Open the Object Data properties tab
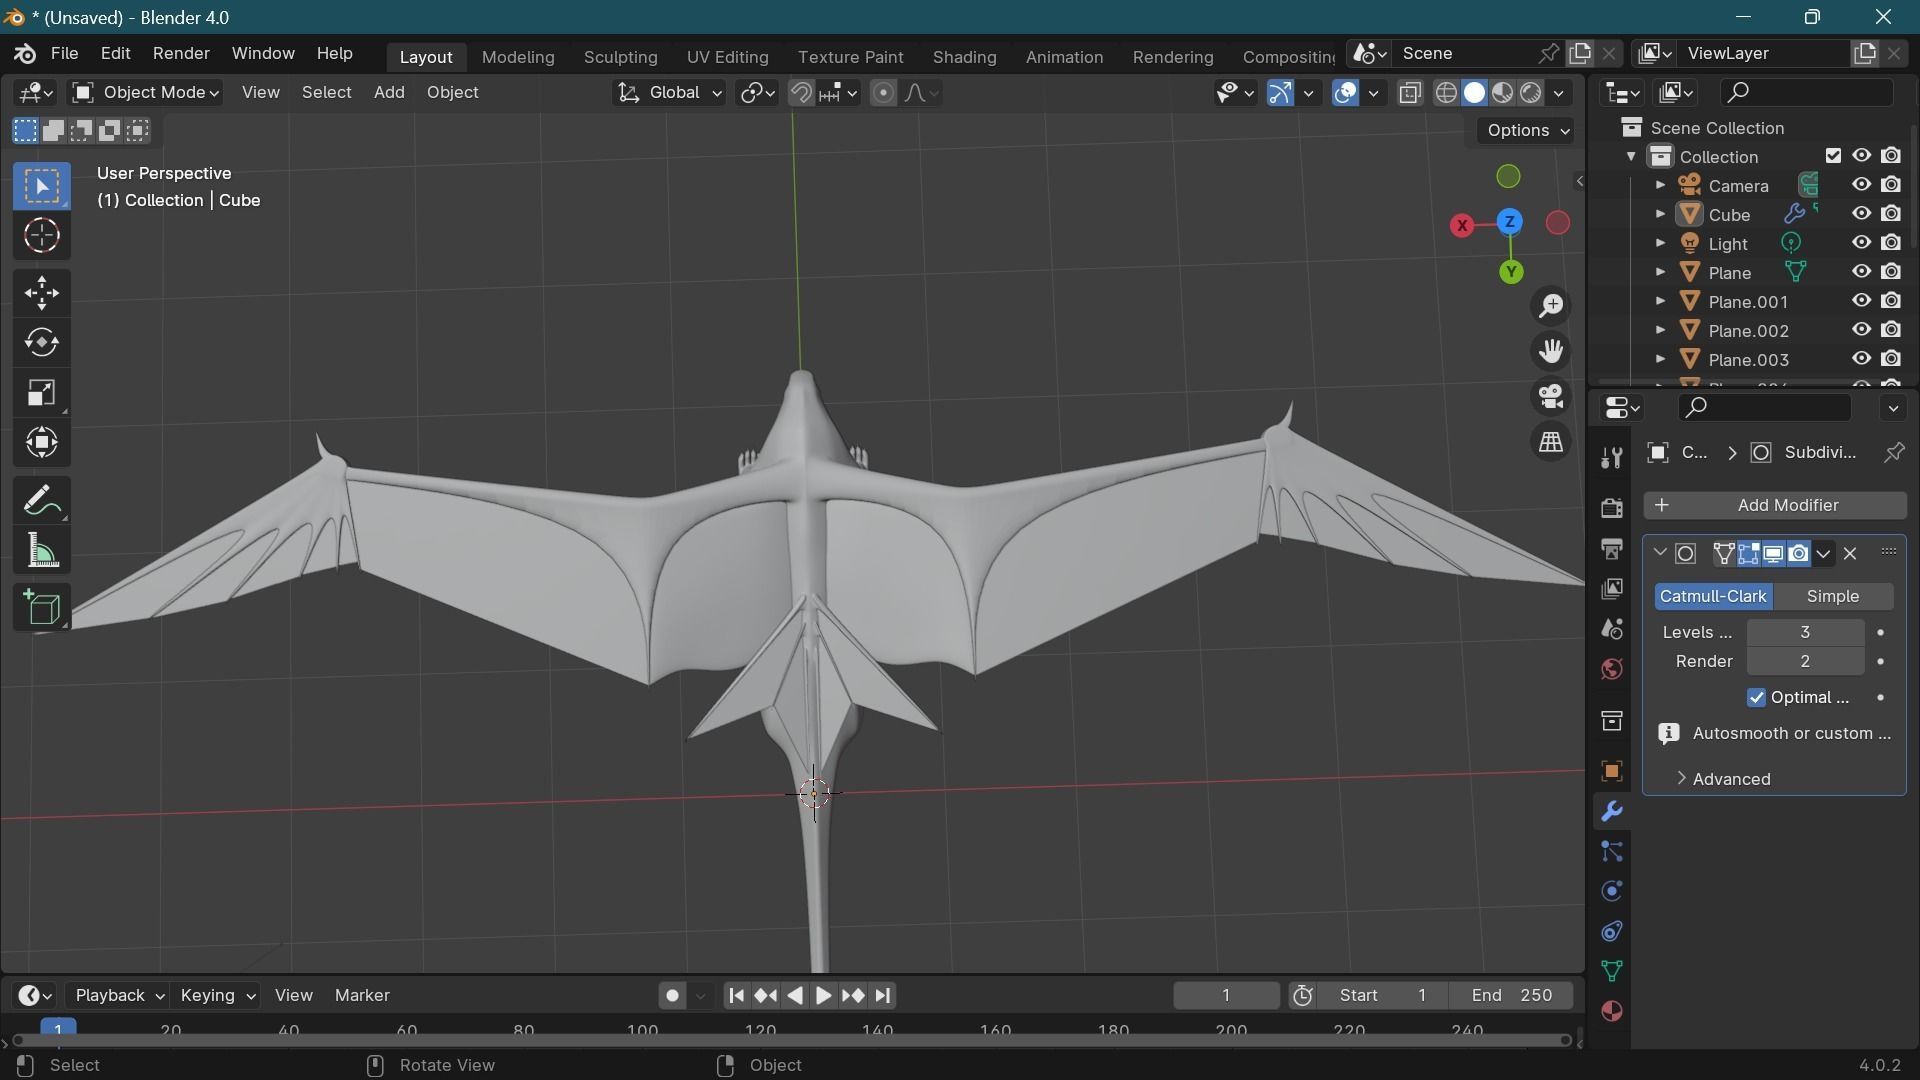This screenshot has height=1080, width=1920. [1611, 971]
